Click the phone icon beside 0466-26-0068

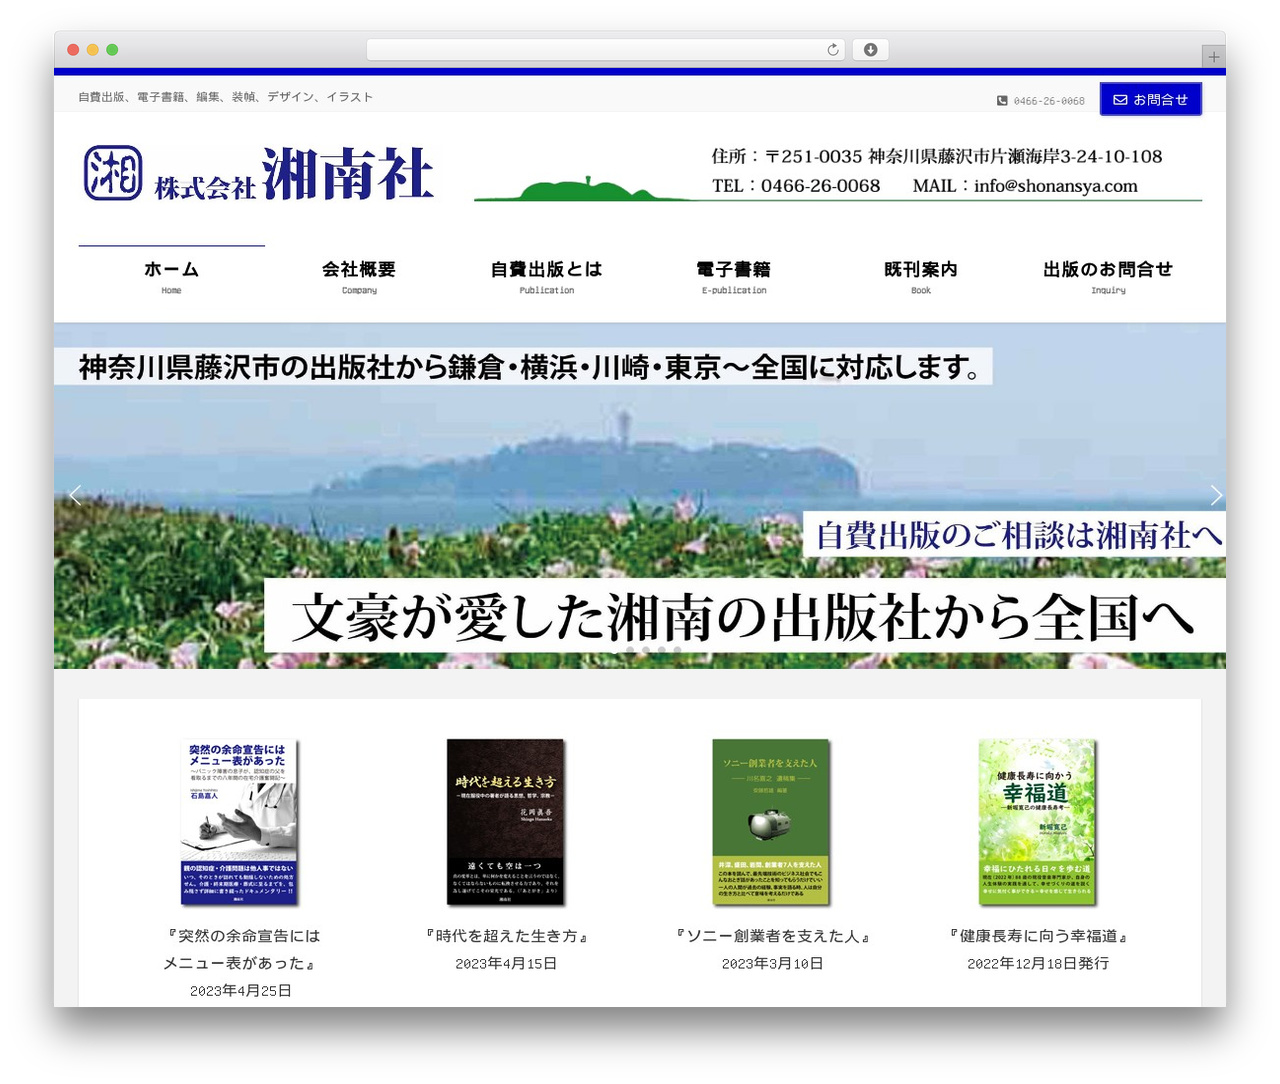1002,101
